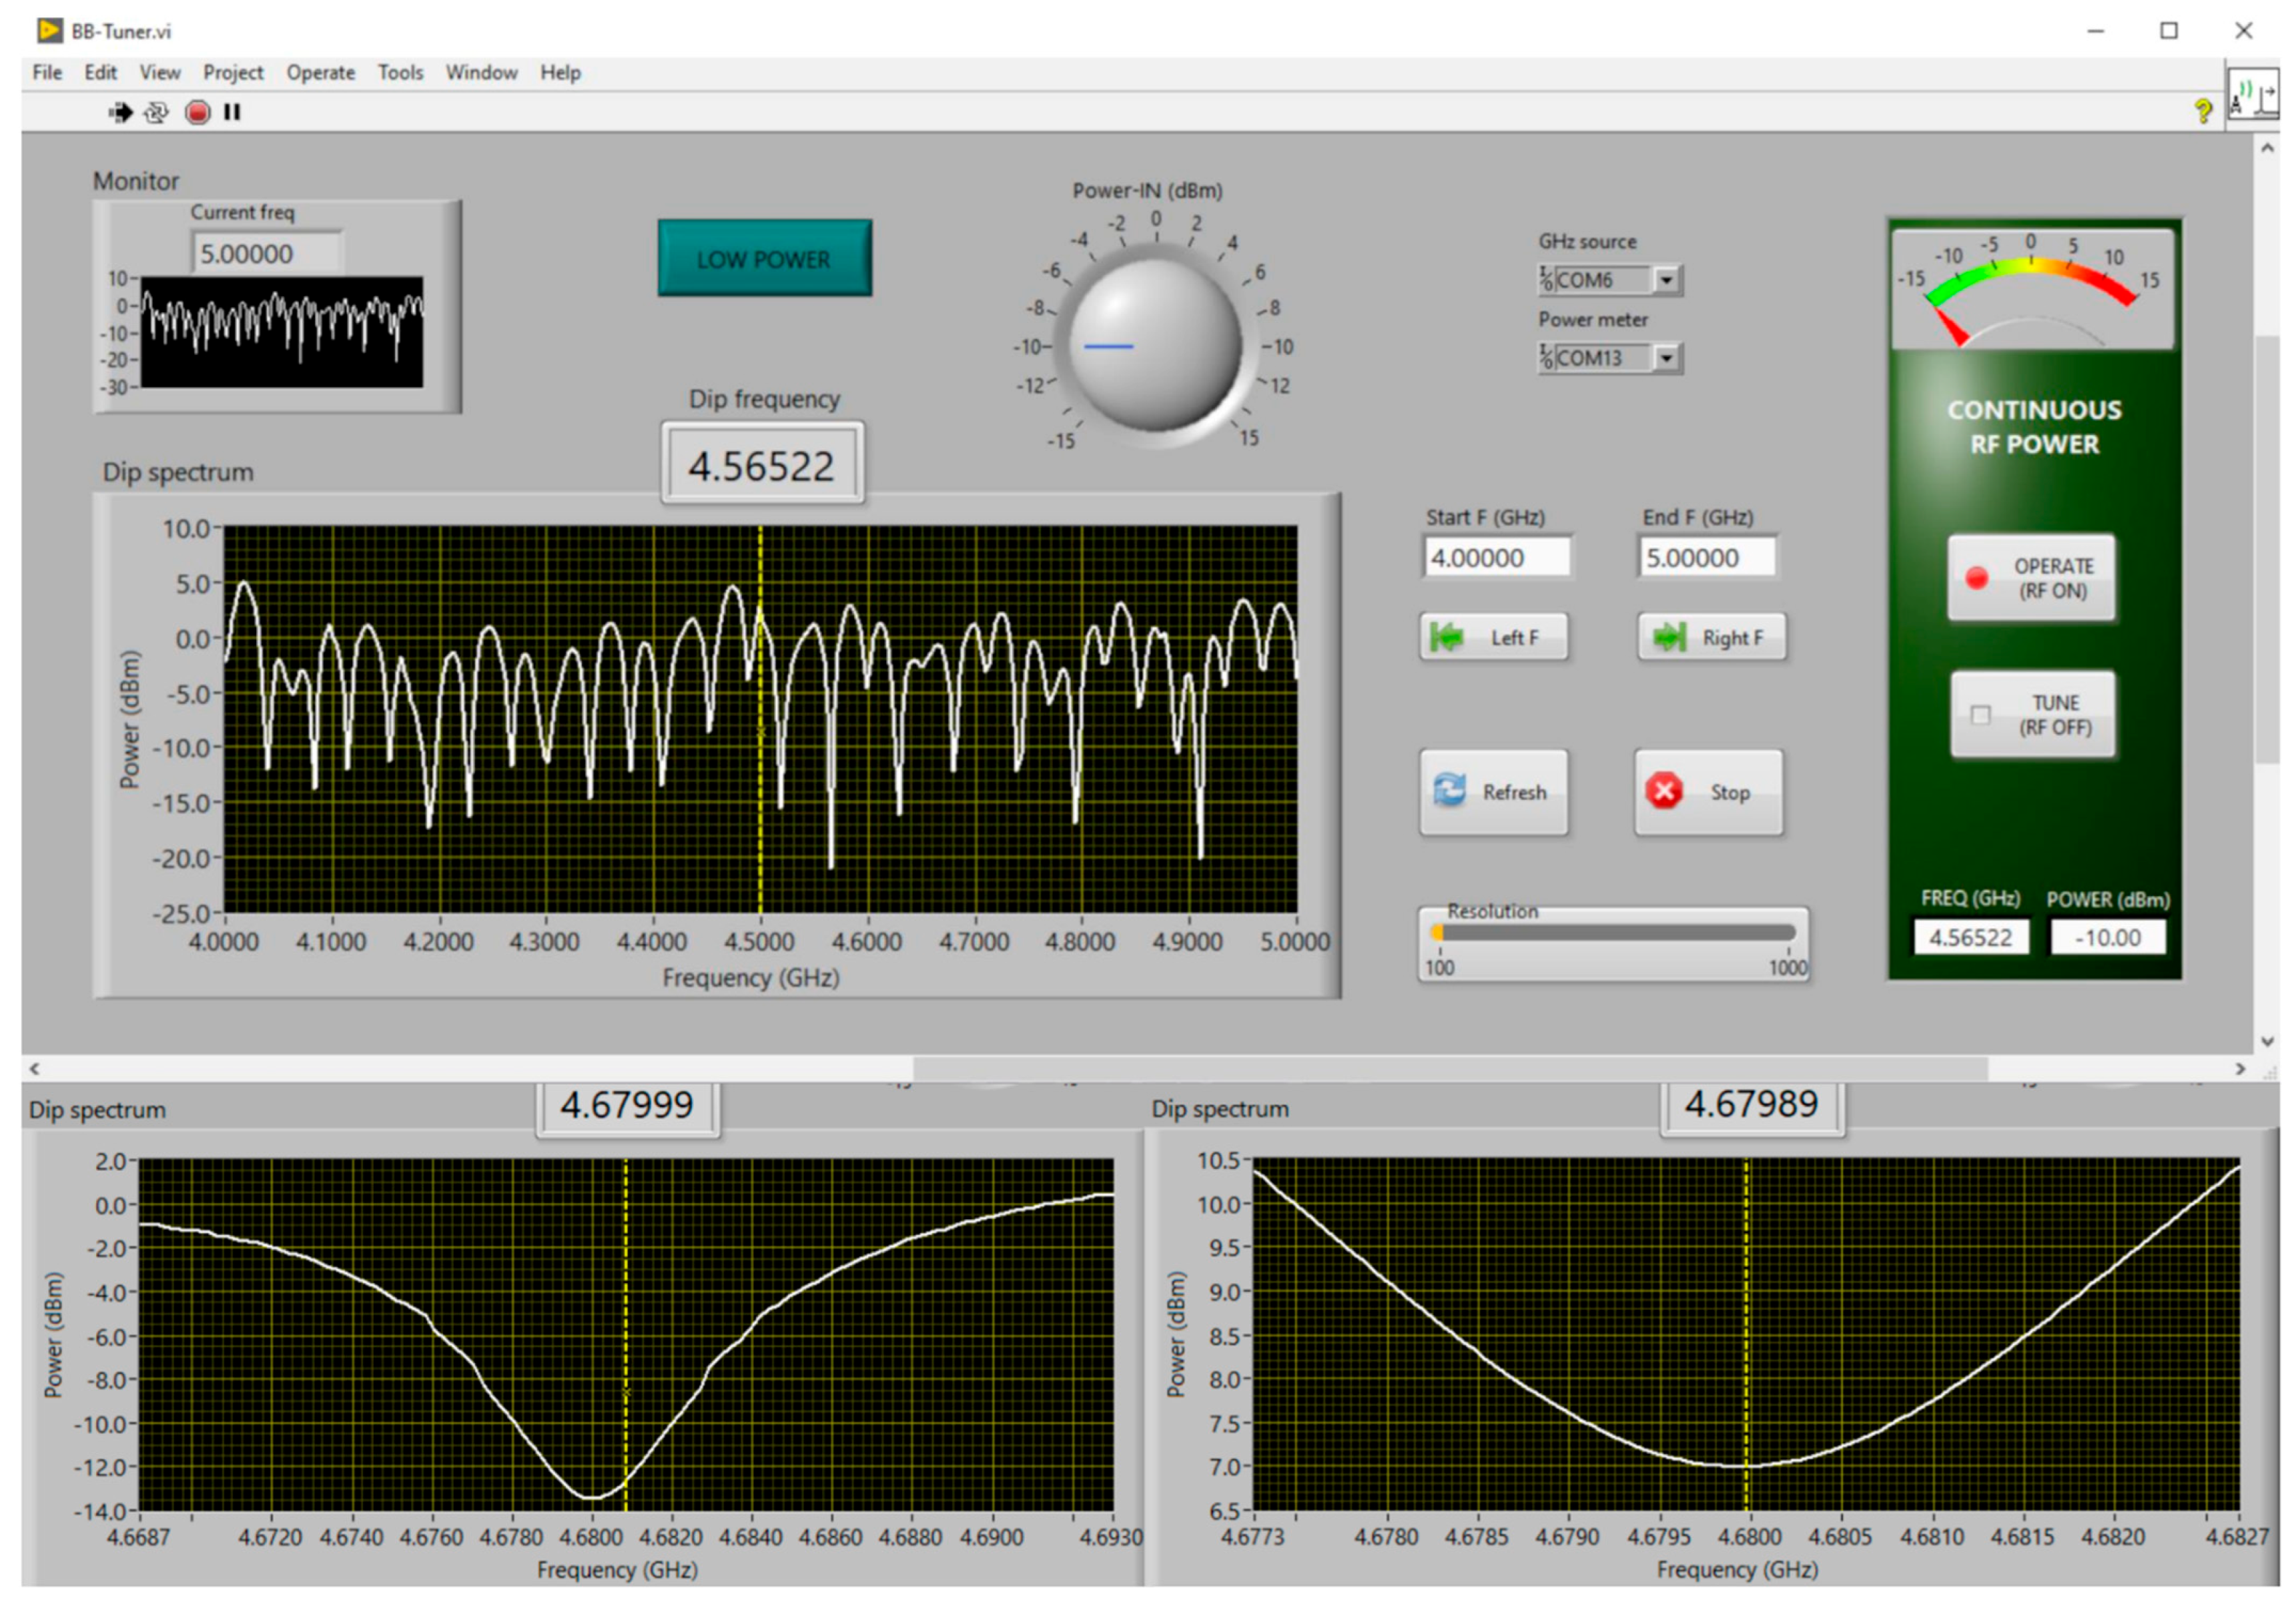
Task: Click the End F (GHz) input field
Action: tap(1708, 557)
